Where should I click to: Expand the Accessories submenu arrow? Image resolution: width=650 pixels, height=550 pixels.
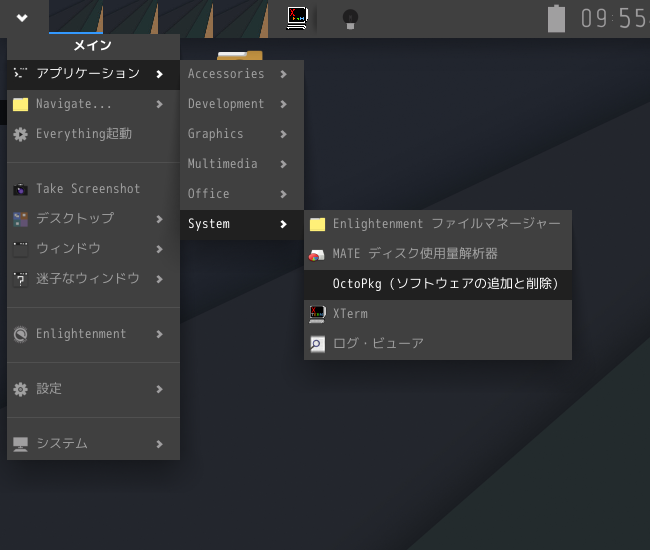click(284, 74)
